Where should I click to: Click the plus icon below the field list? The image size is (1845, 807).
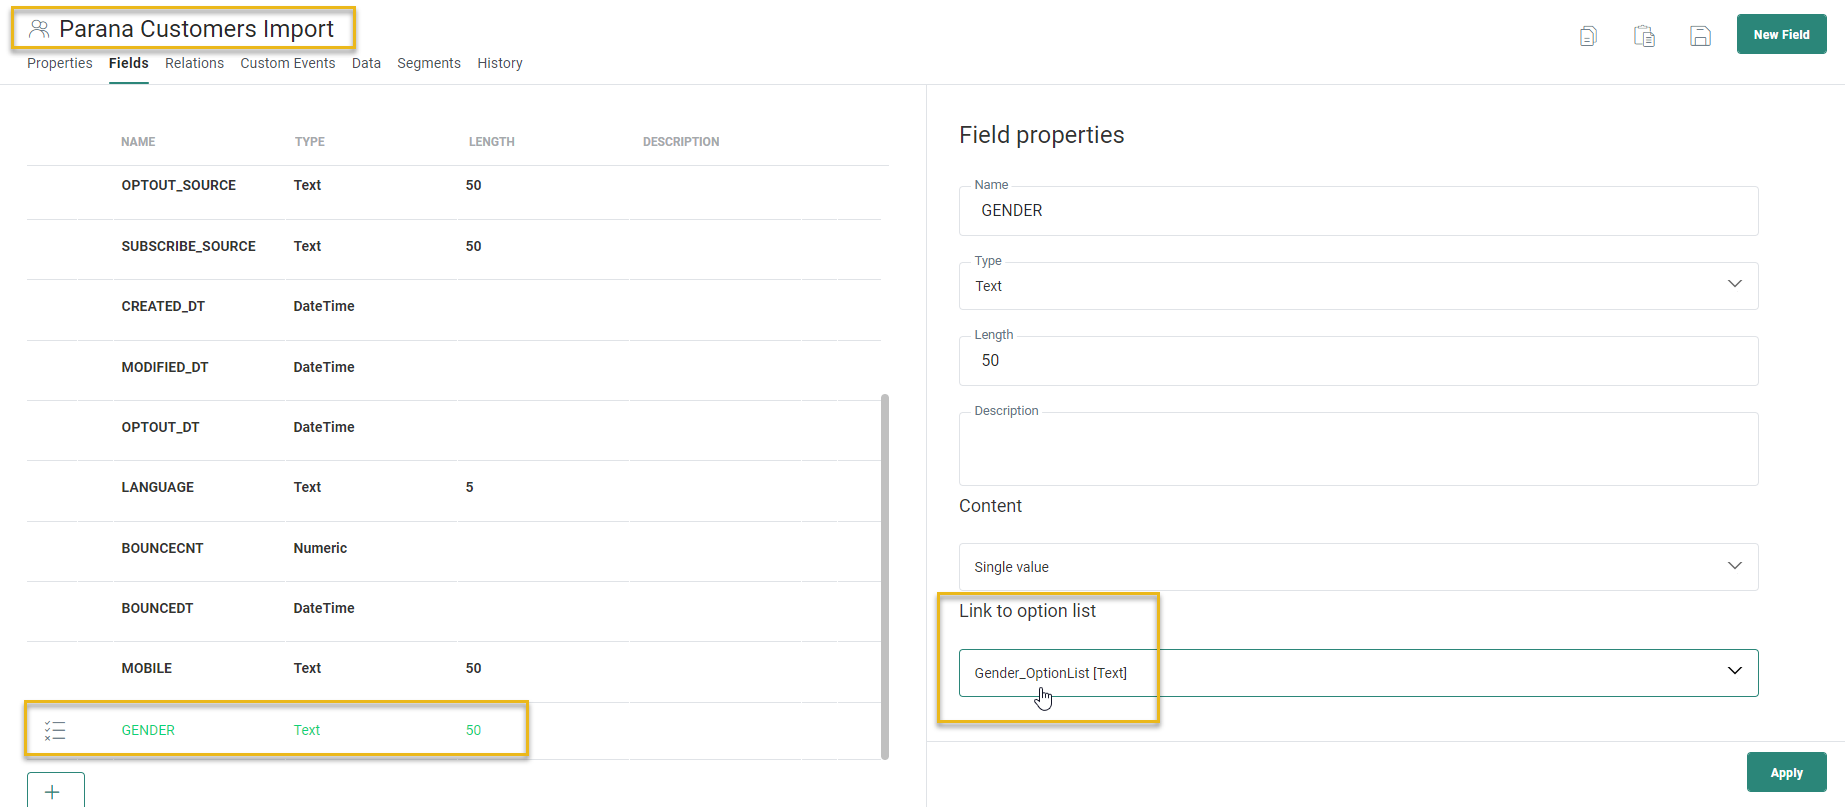pos(54,791)
